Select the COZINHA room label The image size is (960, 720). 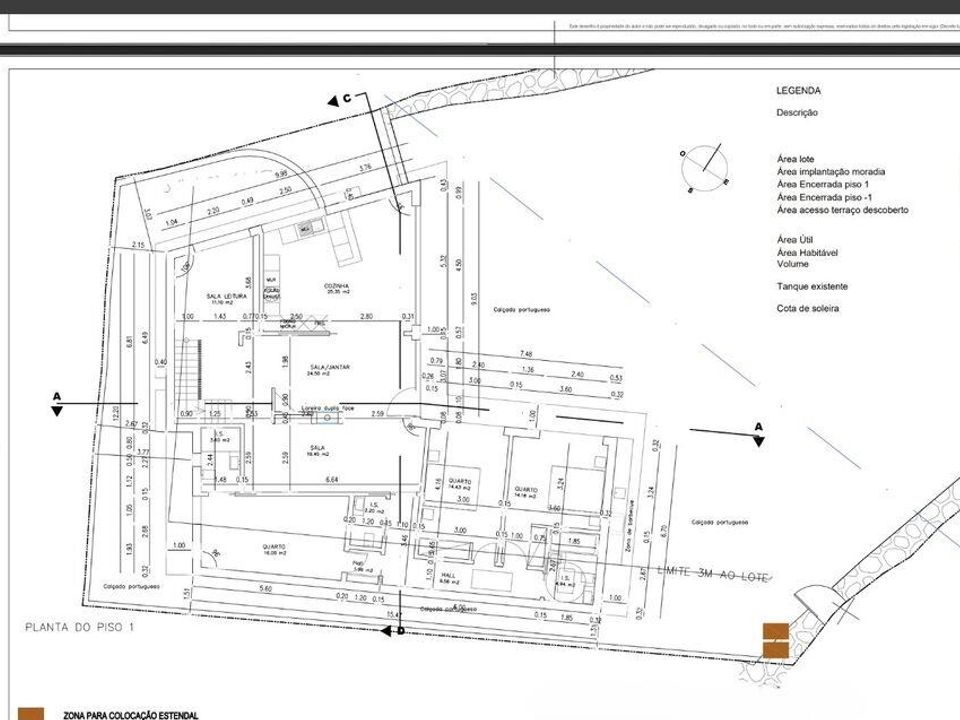337,289
